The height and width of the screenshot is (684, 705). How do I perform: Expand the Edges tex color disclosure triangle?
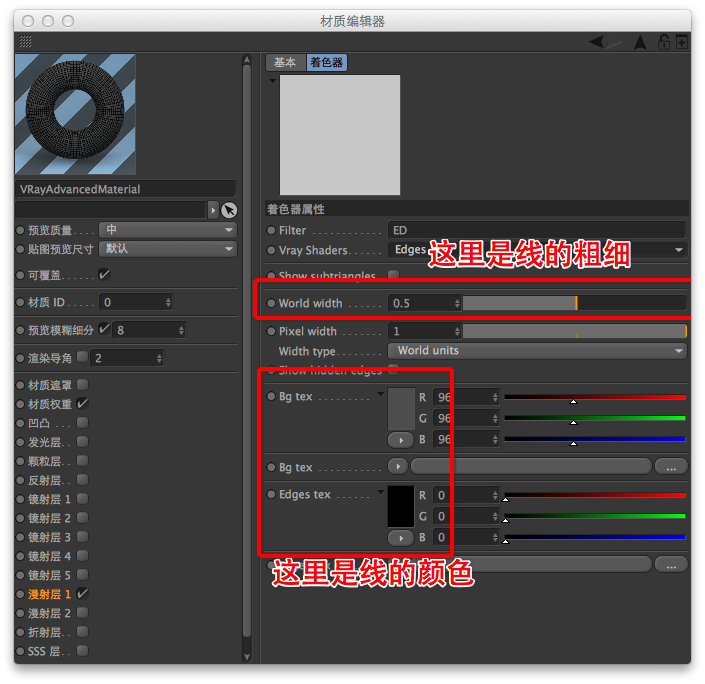[x=380, y=492]
